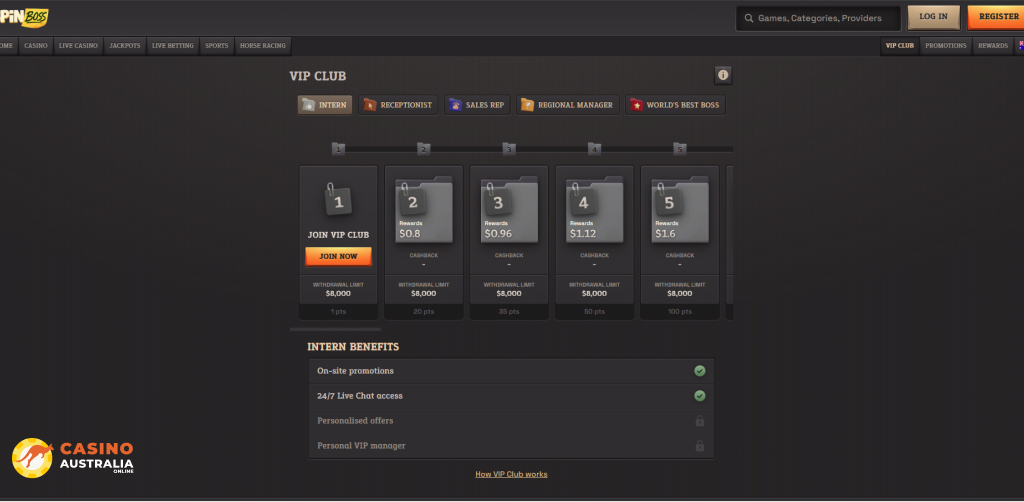Click the green check for 24/7 Live Chat
This screenshot has width=1024, height=502.
(x=699, y=396)
